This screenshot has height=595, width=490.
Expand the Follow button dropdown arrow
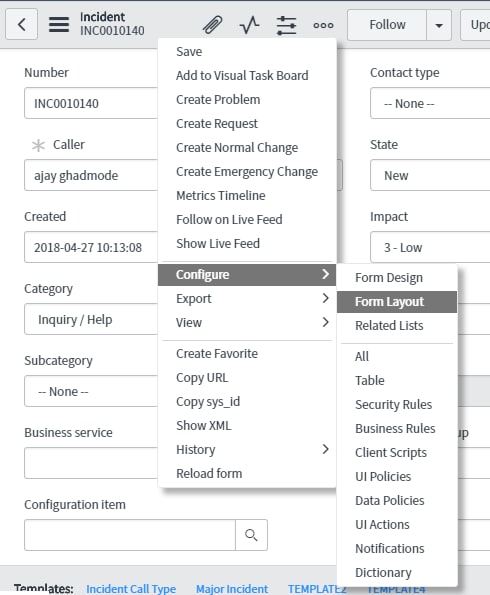click(x=439, y=25)
